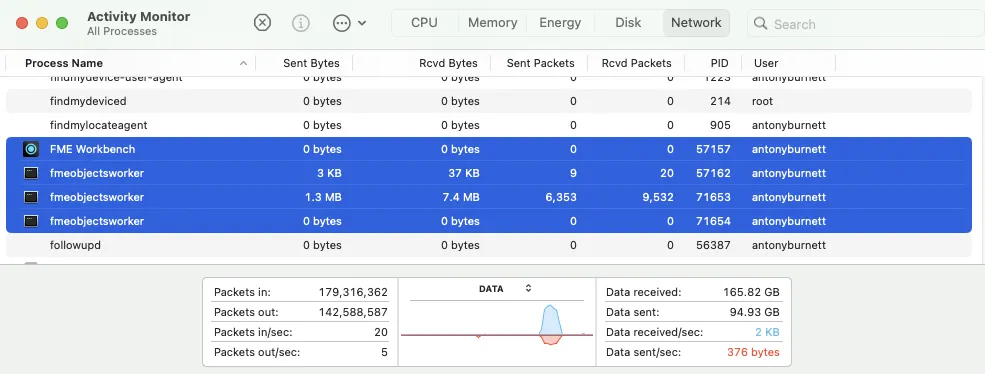The height and width of the screenshot is (374, 985).
Task: Open the process info inspector icon
Action: 301,23
